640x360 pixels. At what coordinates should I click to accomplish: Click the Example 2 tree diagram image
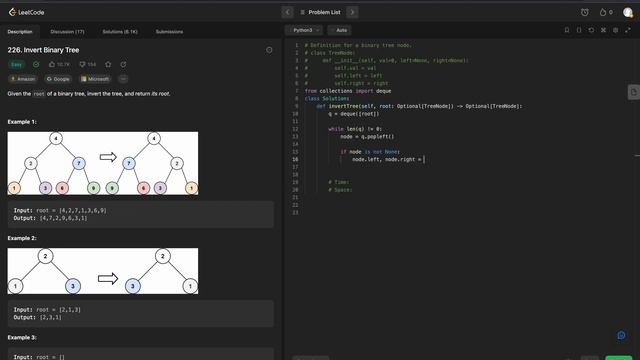pos(103,271)
